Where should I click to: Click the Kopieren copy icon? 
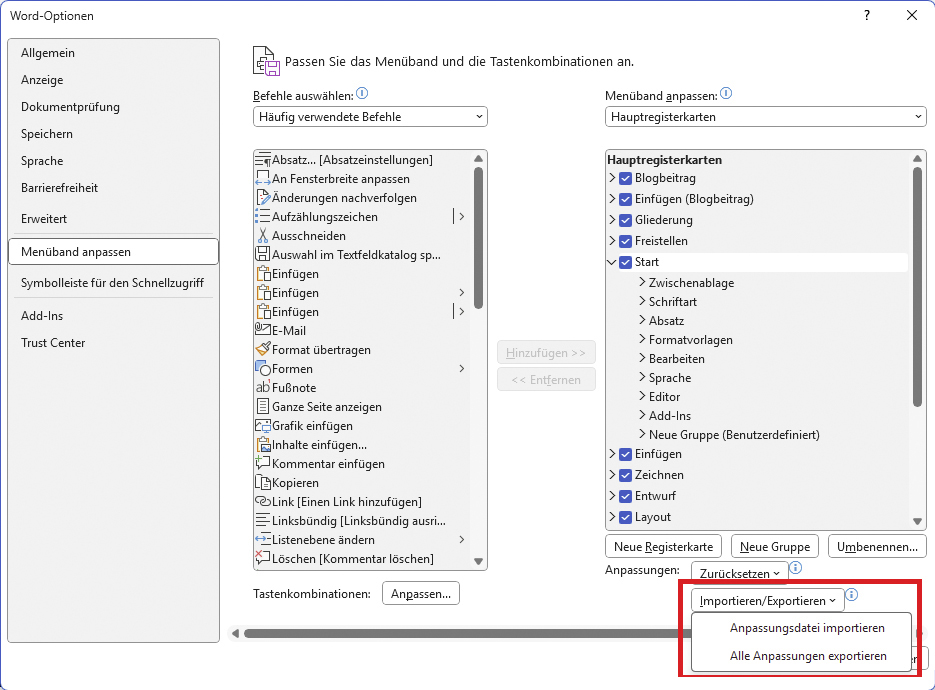[x=262, y=482]
